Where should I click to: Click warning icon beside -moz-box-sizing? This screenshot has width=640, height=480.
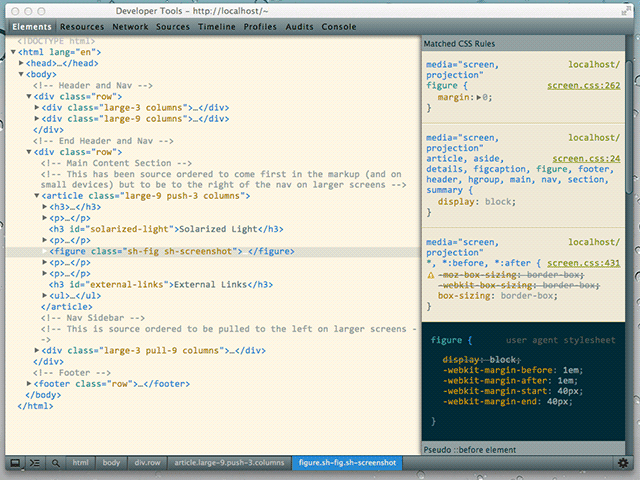[x=431, y=273]
